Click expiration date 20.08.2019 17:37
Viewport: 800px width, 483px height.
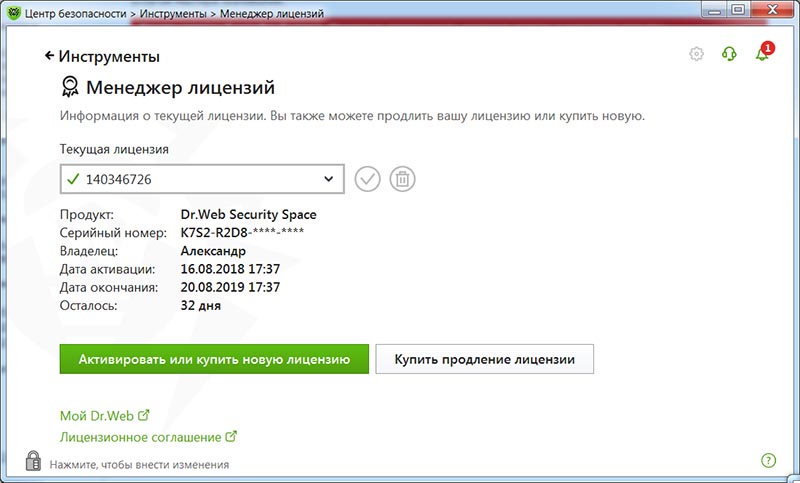pyautogui.click(x=230, y=287)
